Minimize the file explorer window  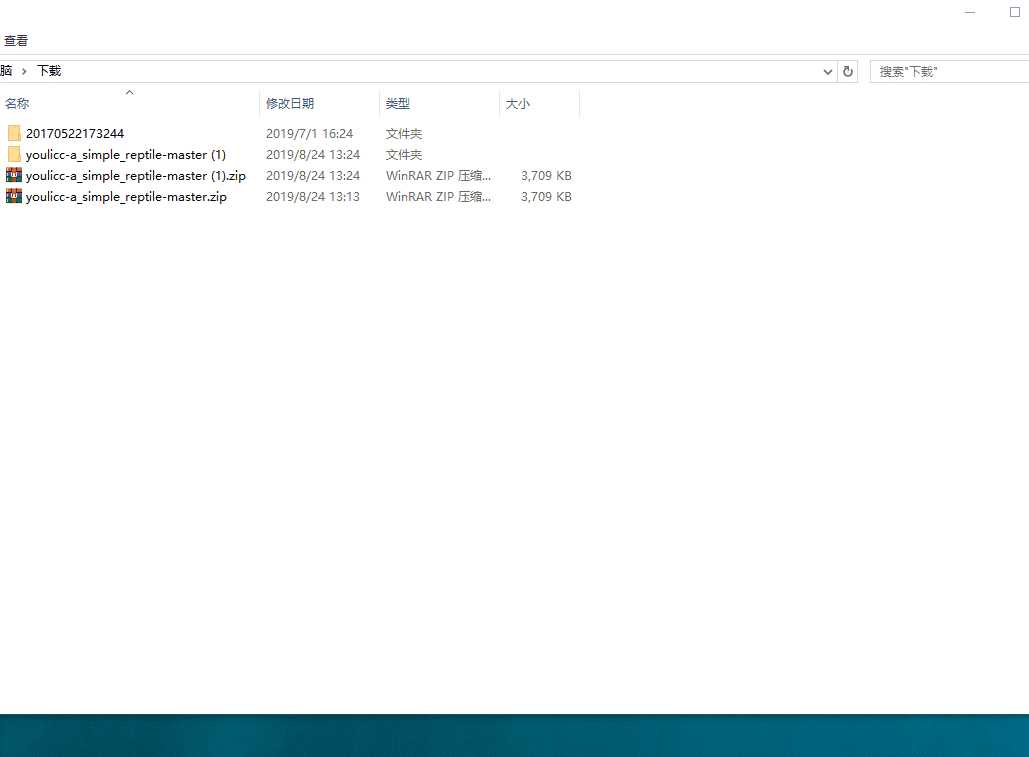(970, 12)
